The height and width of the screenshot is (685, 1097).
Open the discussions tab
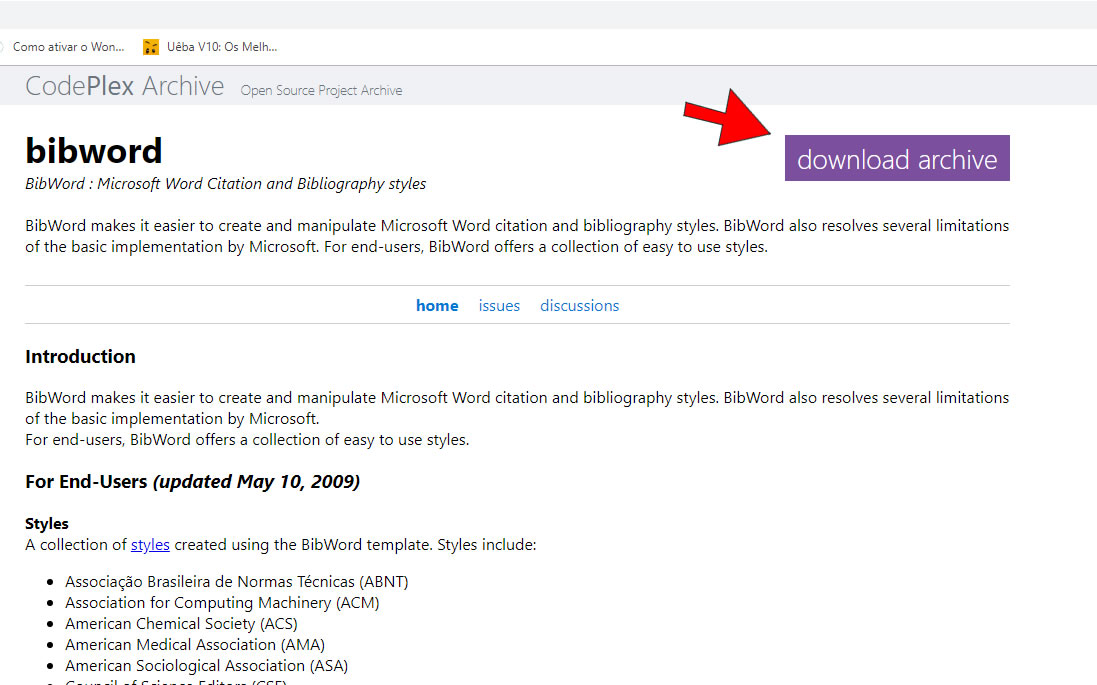pyautogui.click(x=579, y=306)
